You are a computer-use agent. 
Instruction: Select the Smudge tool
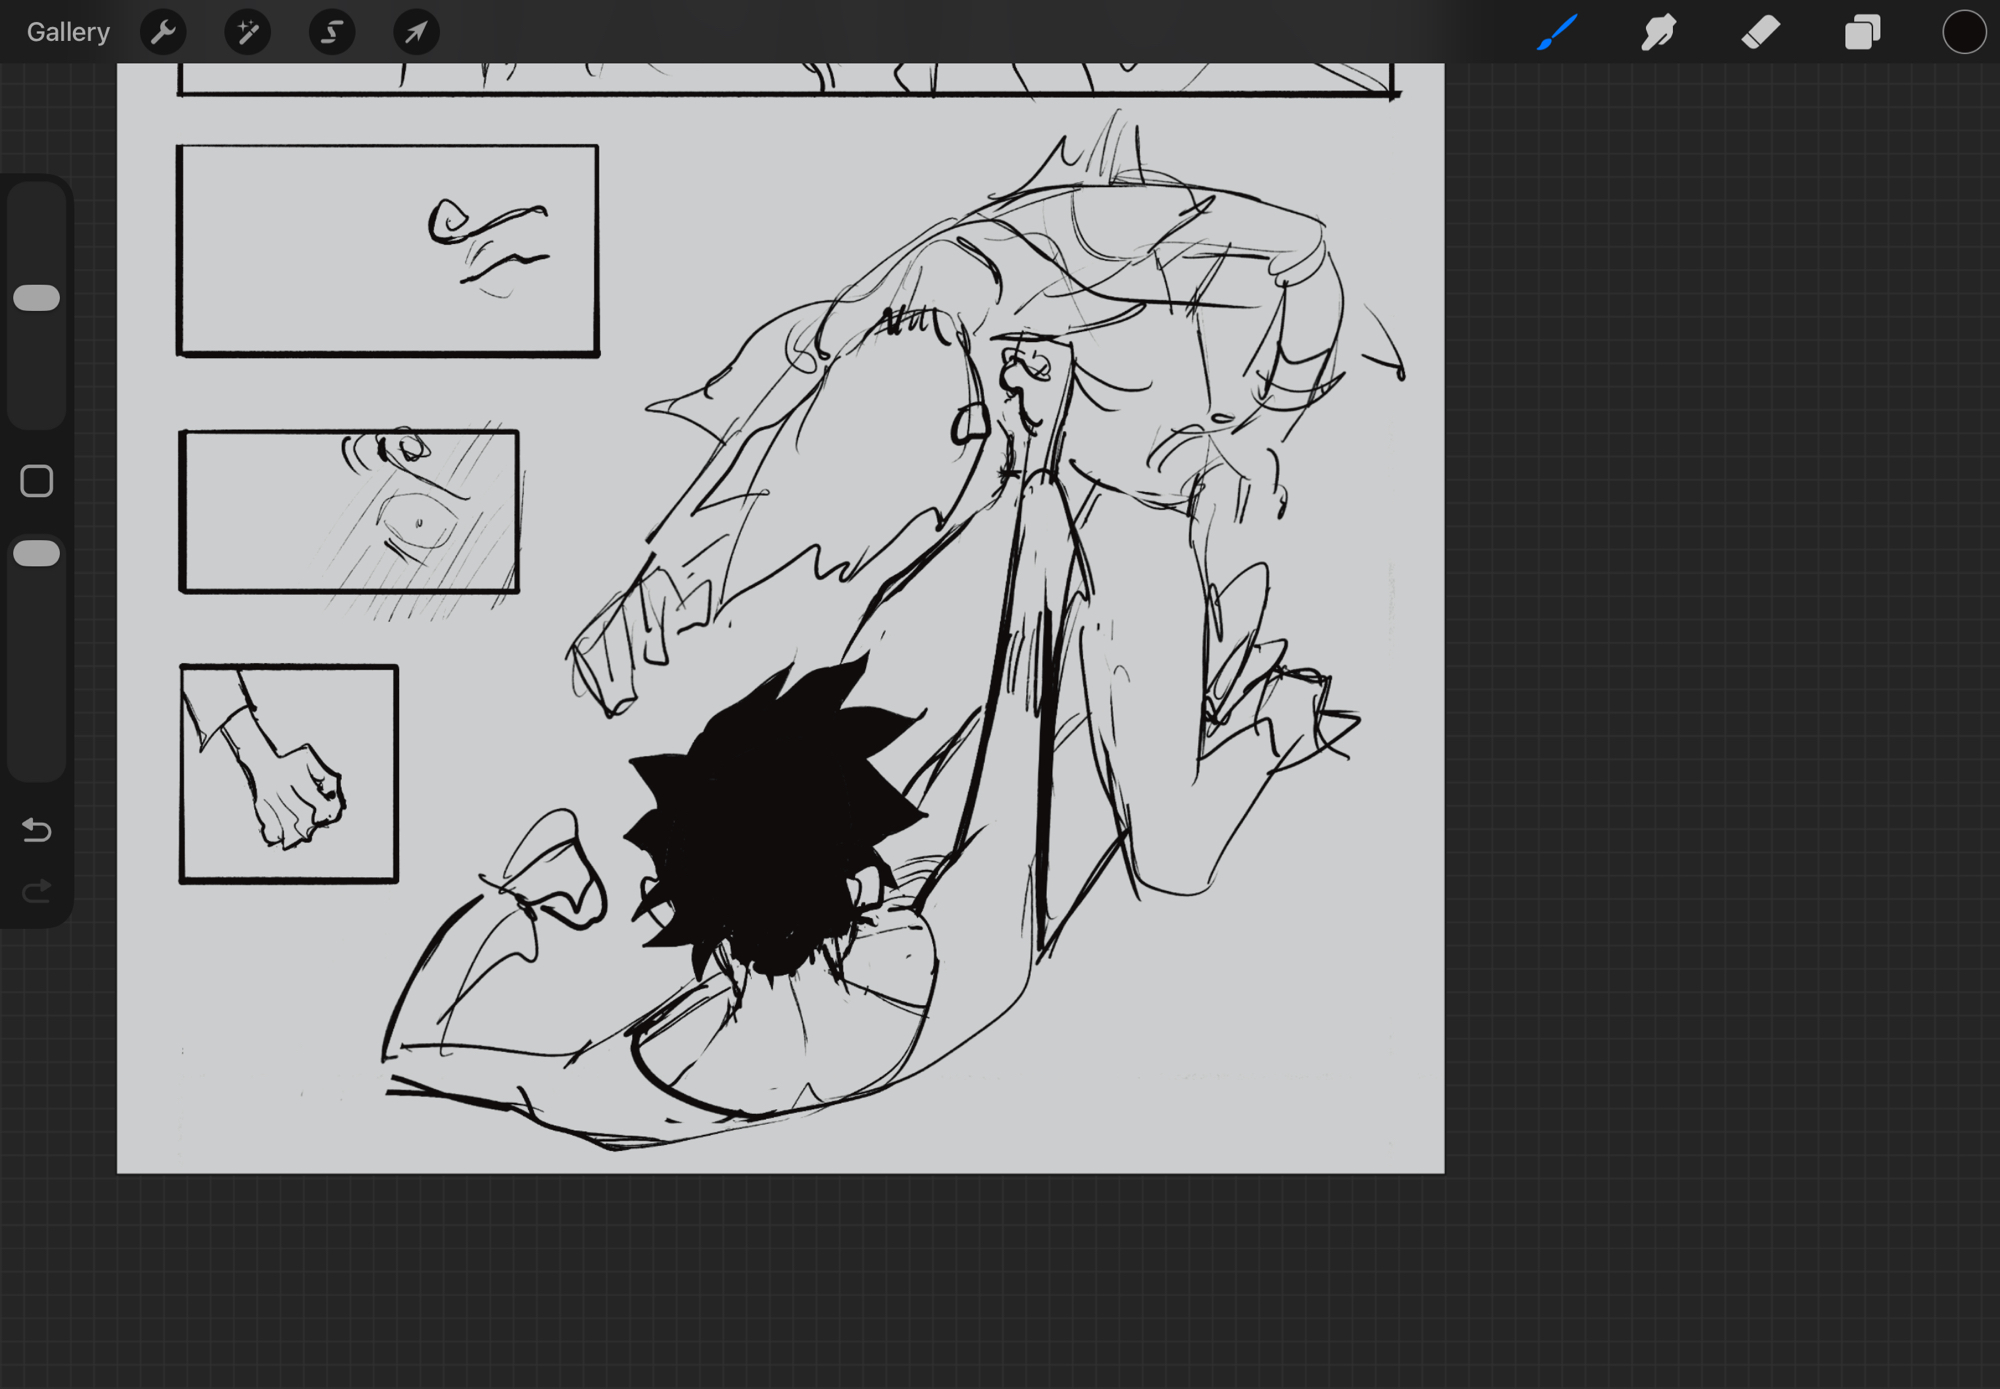1659,32
